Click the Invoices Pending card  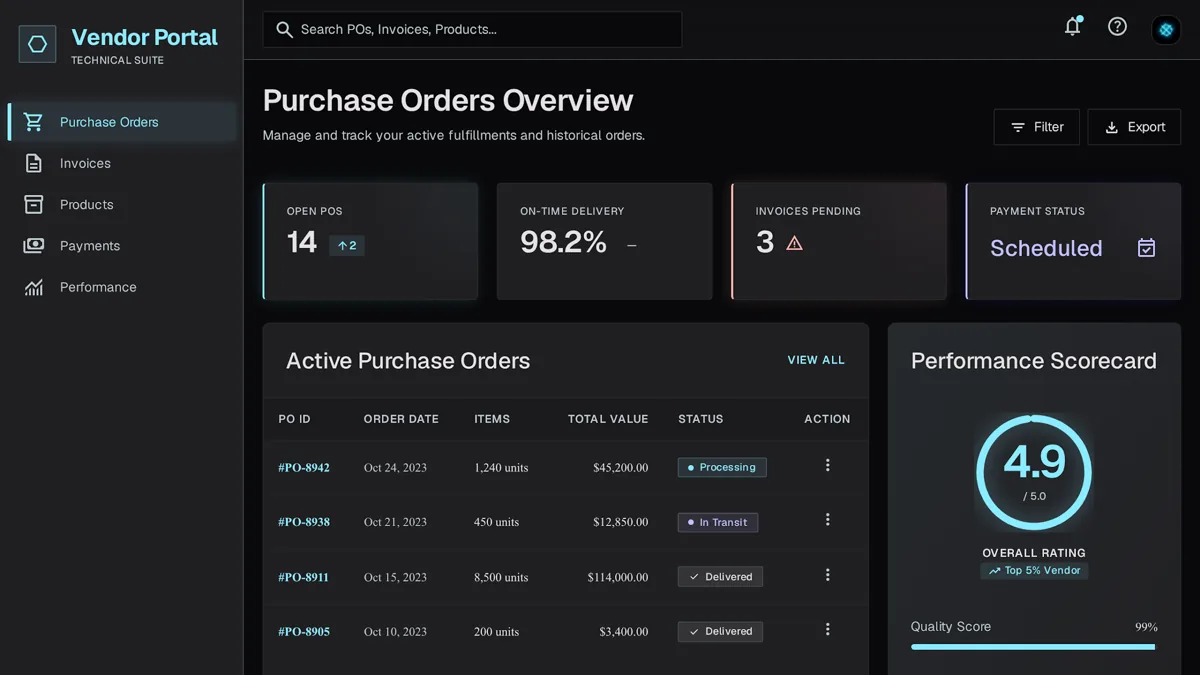839,241
